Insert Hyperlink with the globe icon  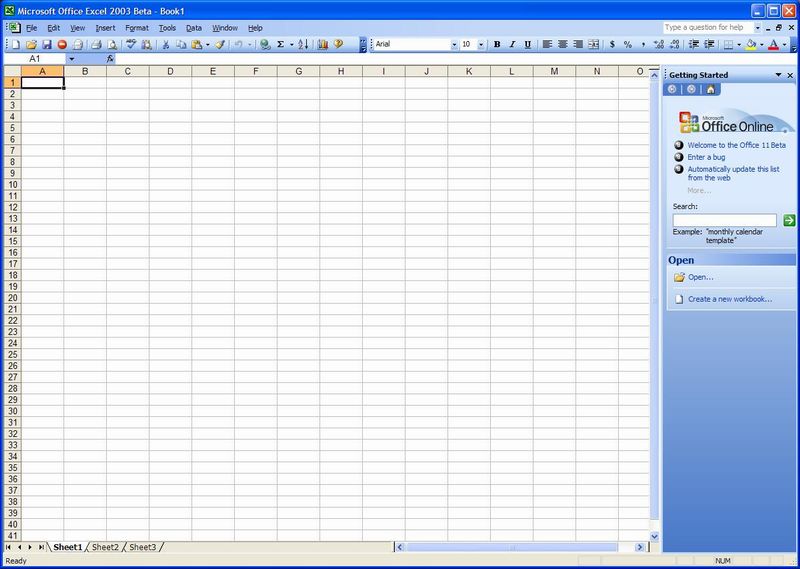265,44
